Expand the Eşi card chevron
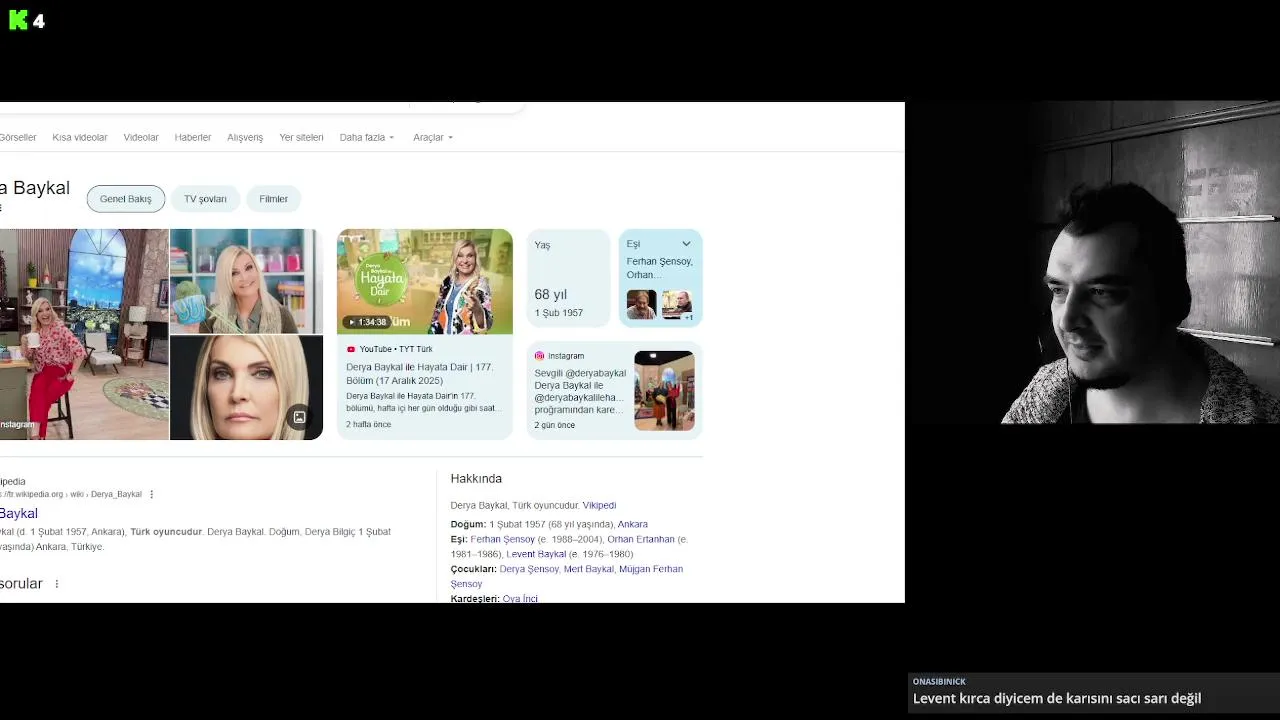Image resolution: width=1280 pixels, height=720 pixels. pos(686,244)
